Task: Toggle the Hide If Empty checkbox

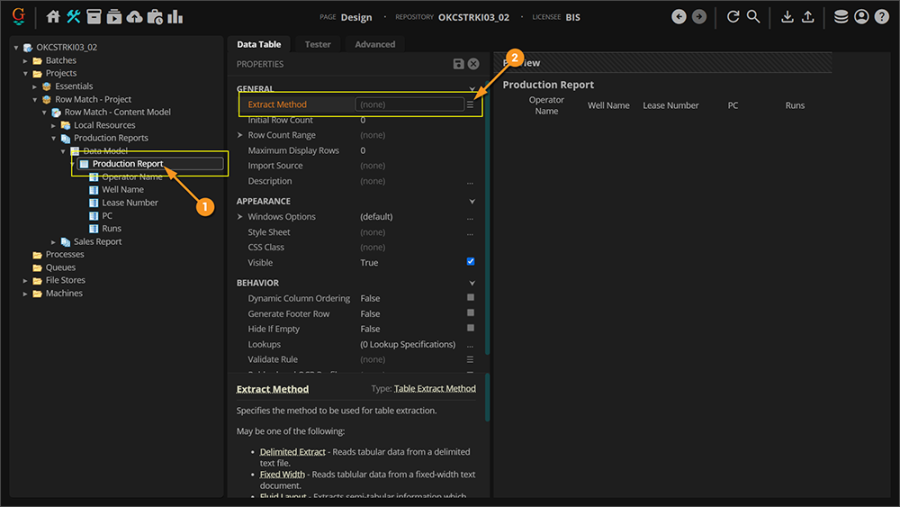Action: point(471,328)
